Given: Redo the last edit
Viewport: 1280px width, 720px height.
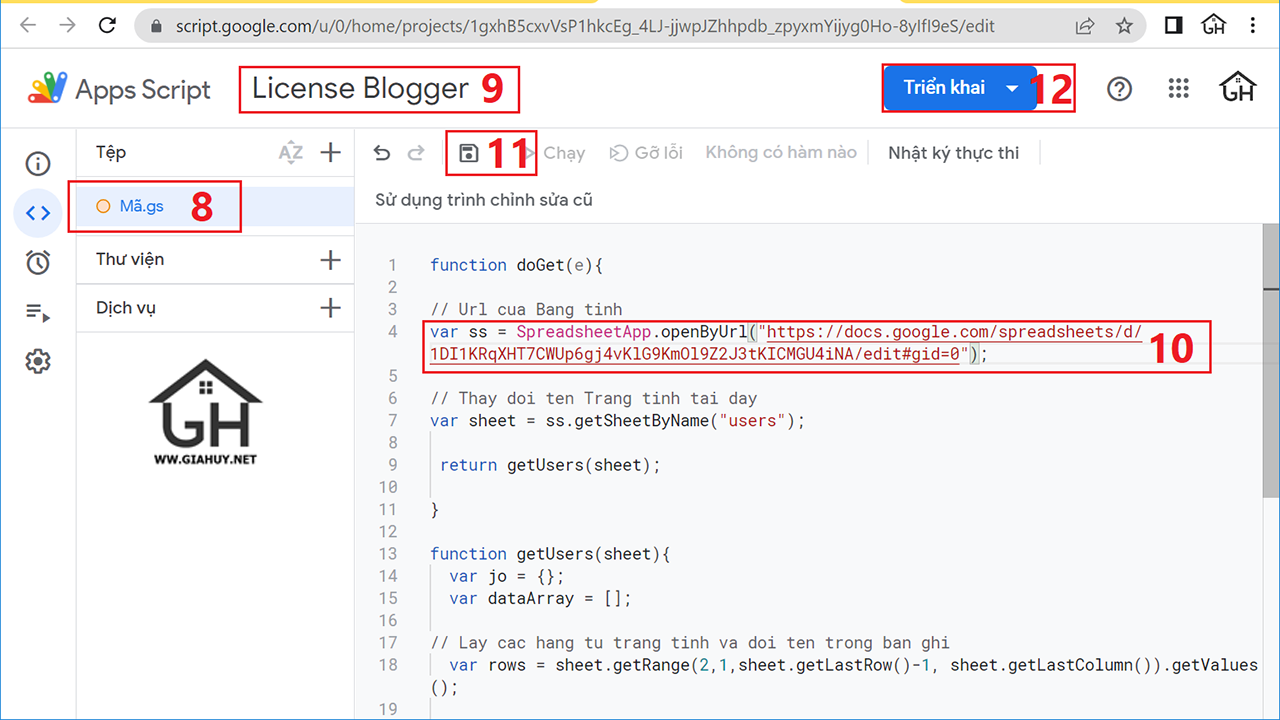Looking at the screenshot, I should tap(416, 153).
